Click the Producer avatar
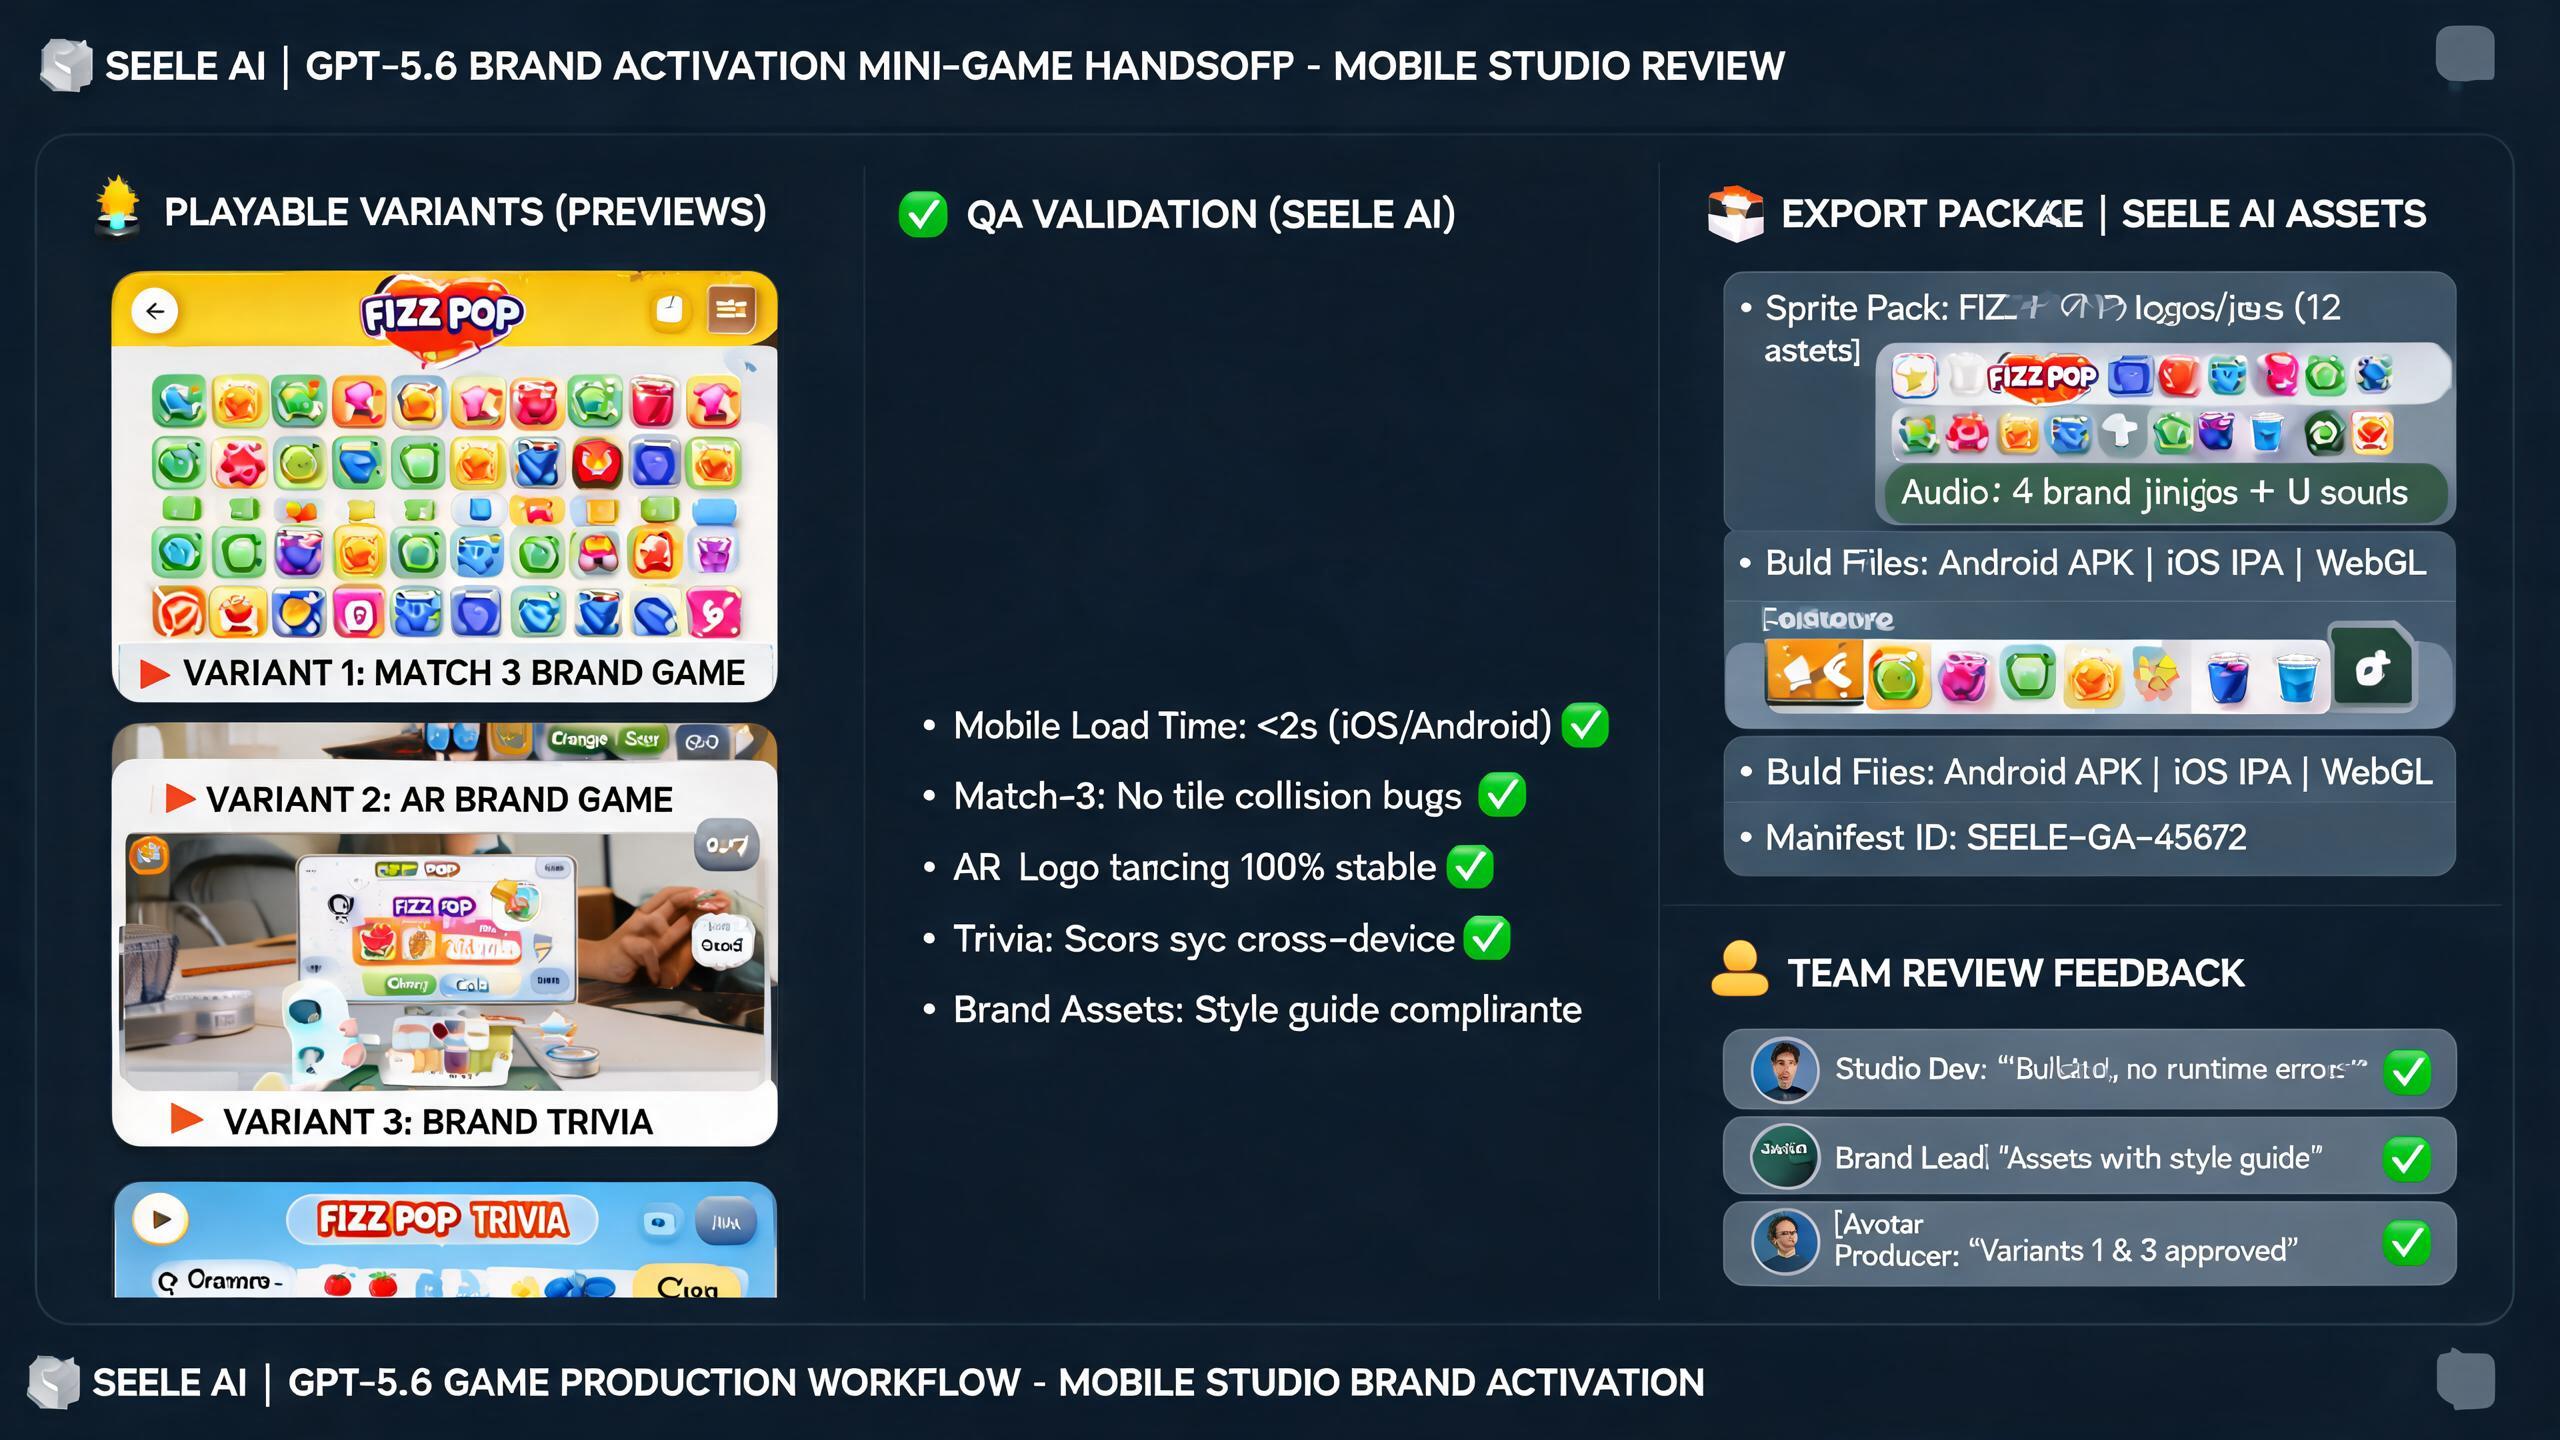The height and width of the screenshot is (1440, 2560). (x=1785, y=1241)
